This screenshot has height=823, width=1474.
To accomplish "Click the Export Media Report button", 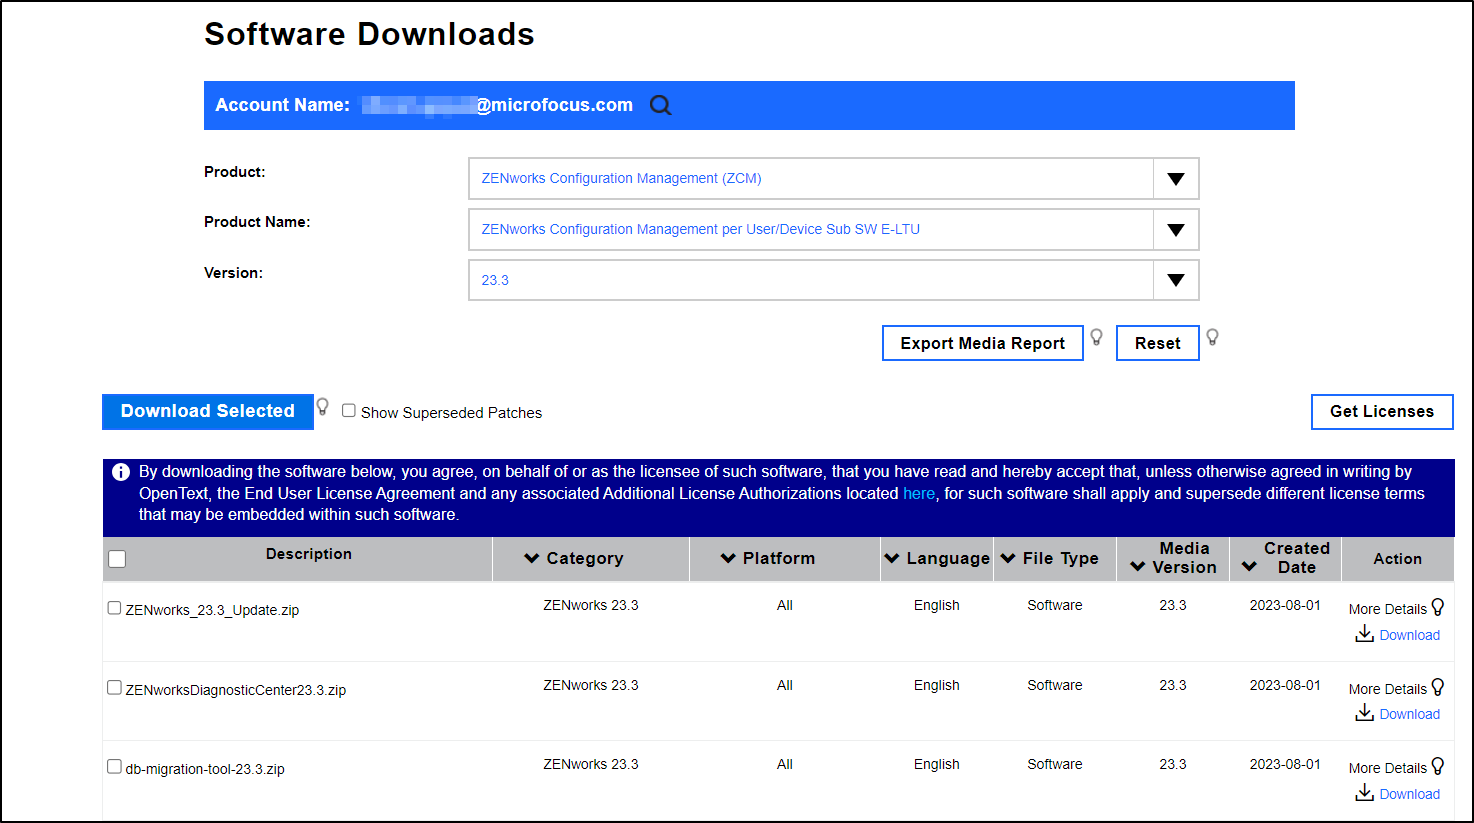I will pos(983,343).
